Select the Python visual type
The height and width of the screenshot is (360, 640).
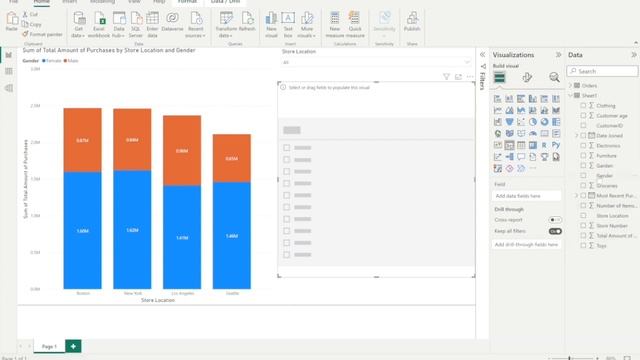556,145
